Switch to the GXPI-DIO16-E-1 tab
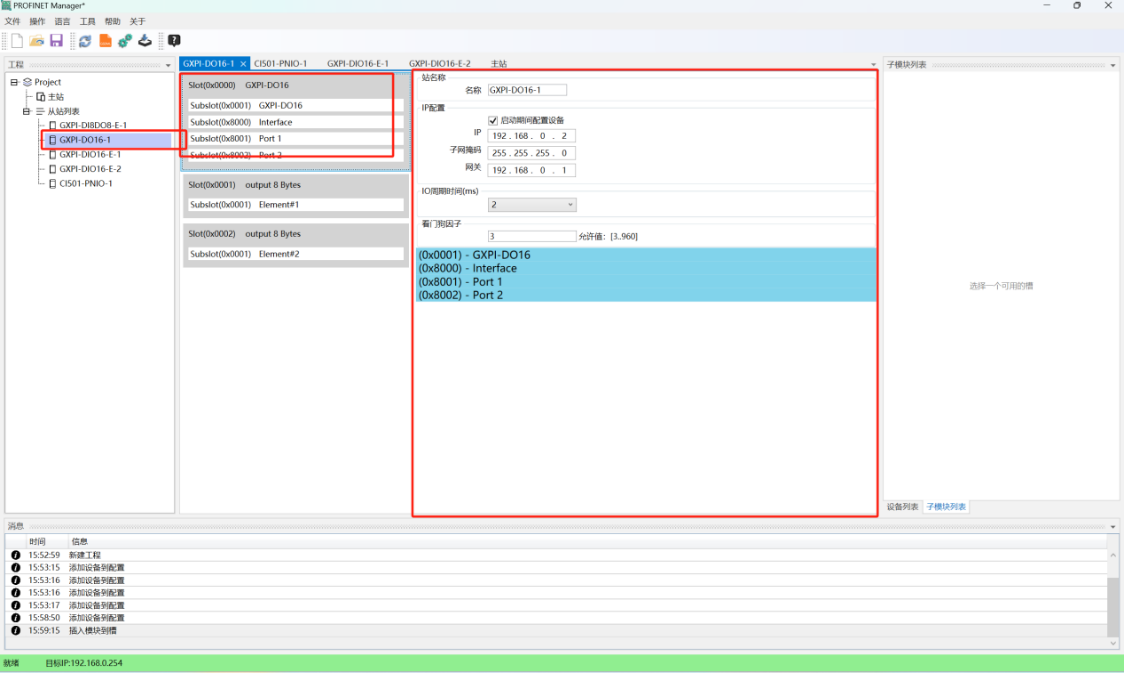1124x673 pixels. [358, 64]
